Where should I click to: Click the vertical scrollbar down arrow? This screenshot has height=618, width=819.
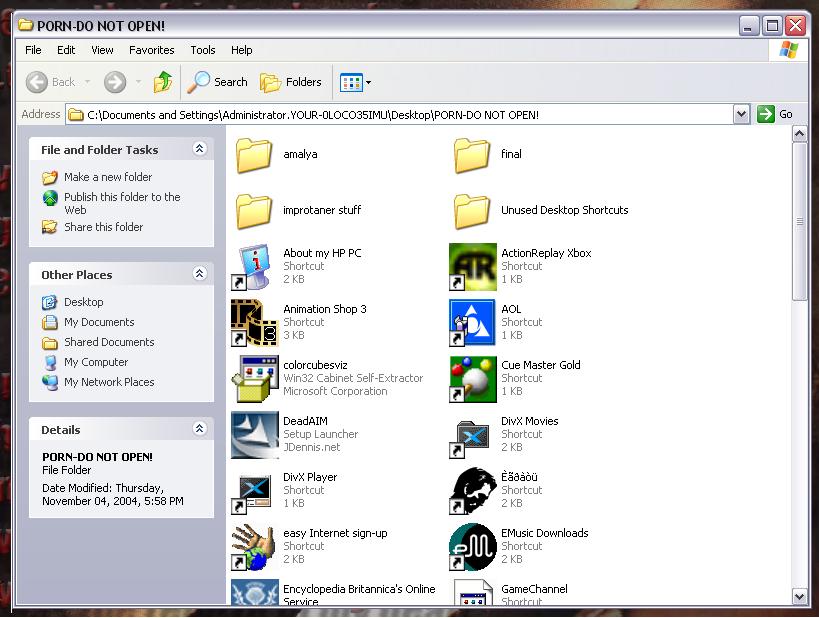(x=799, y=596)
